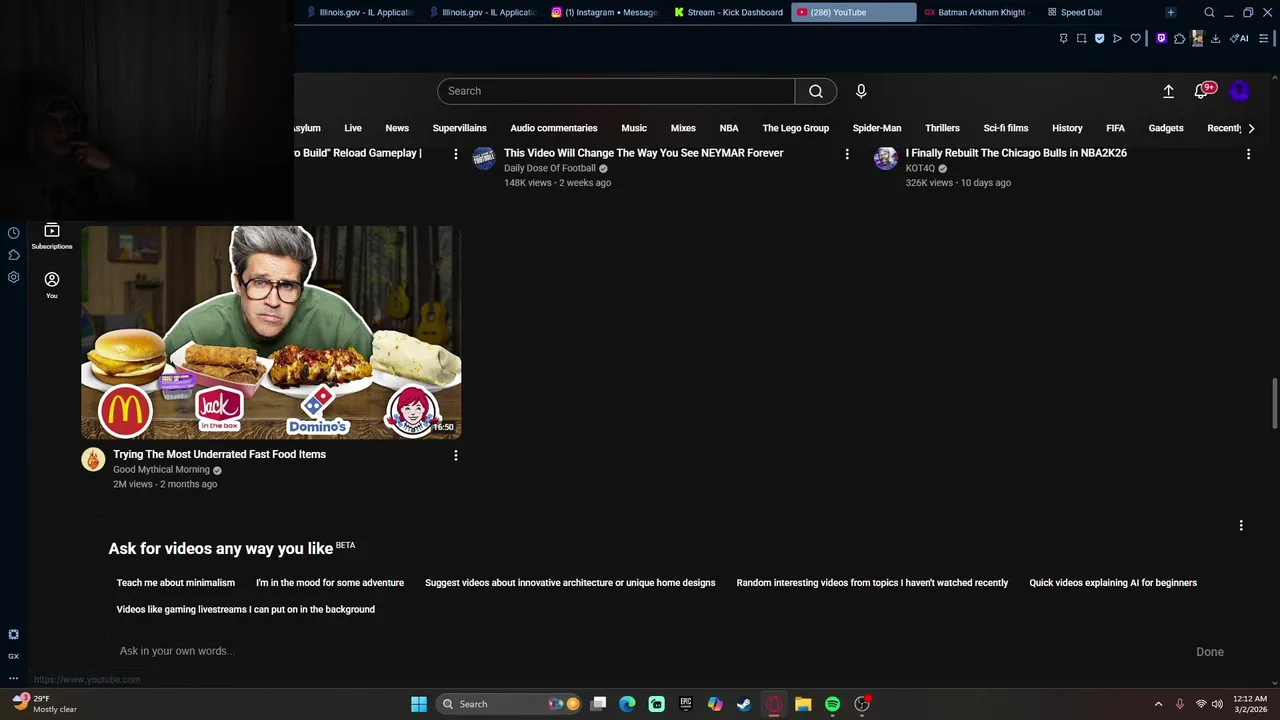Launch Epic Games from the taskbar

pyautogui.click(x=686, y=704)
